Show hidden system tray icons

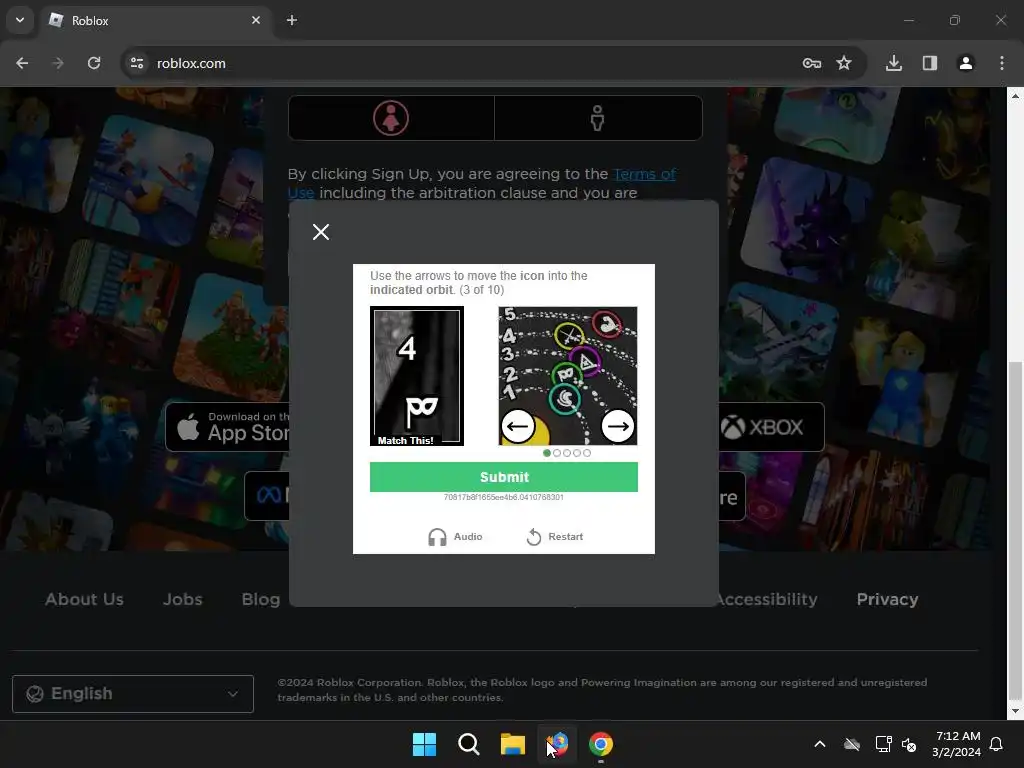coord(820,744)
